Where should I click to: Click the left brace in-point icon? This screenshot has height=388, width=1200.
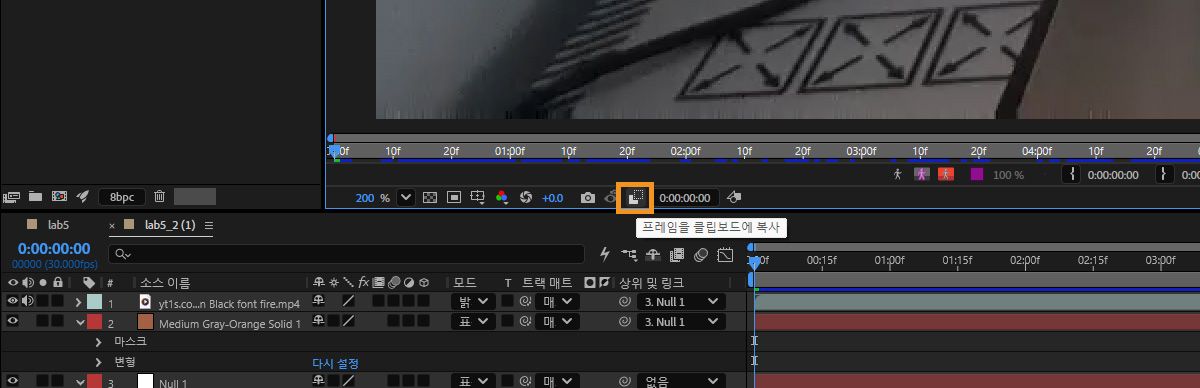1073,174
